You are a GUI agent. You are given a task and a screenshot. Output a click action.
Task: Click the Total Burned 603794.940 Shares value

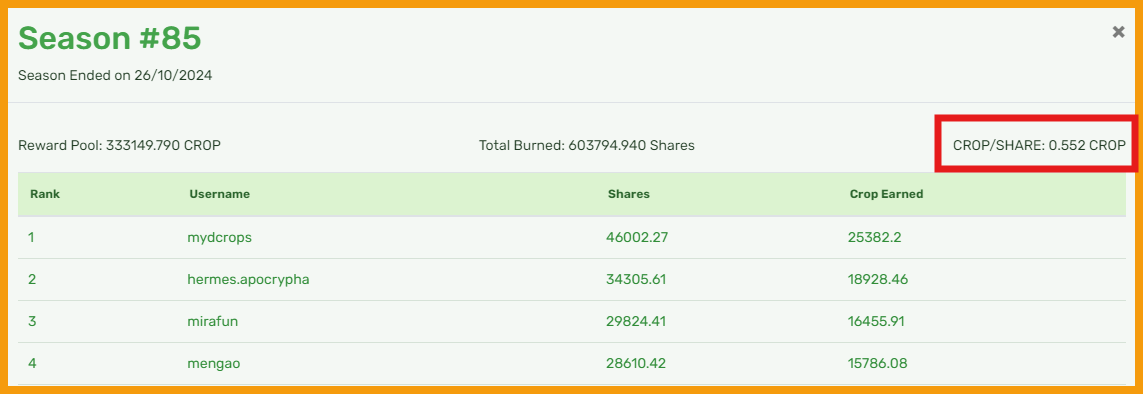(587, 145)
